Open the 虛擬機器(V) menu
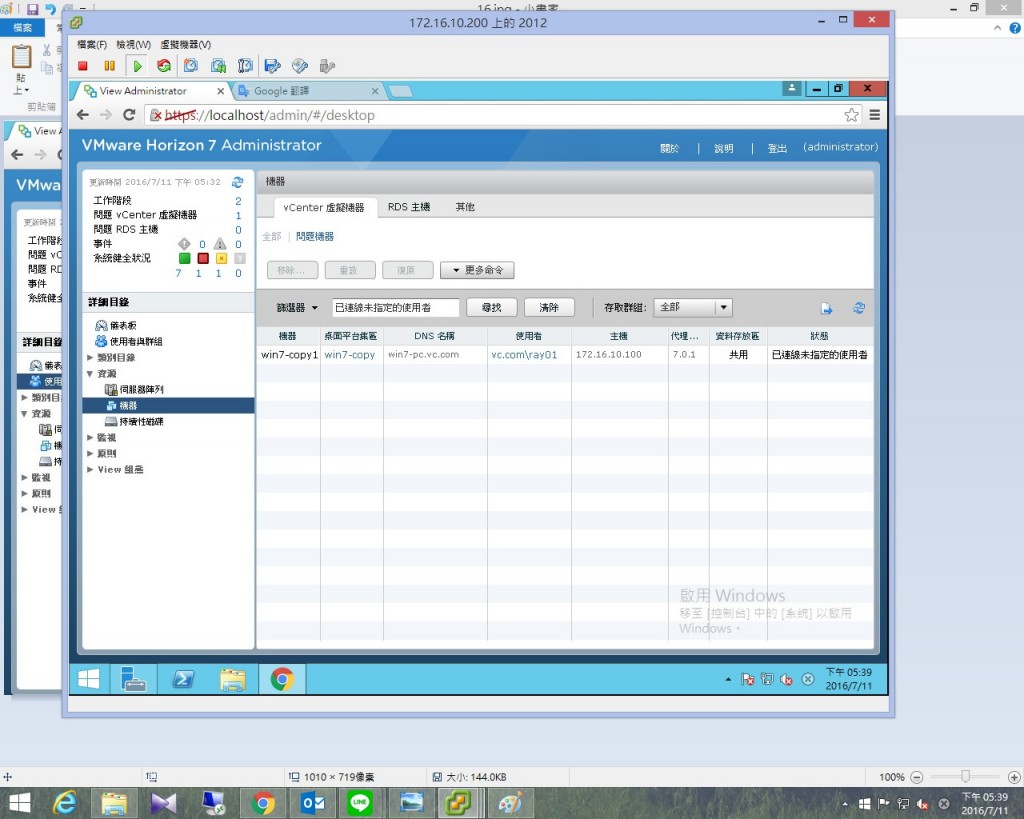This screenshot has height=819, width=1024. point(185,44)
